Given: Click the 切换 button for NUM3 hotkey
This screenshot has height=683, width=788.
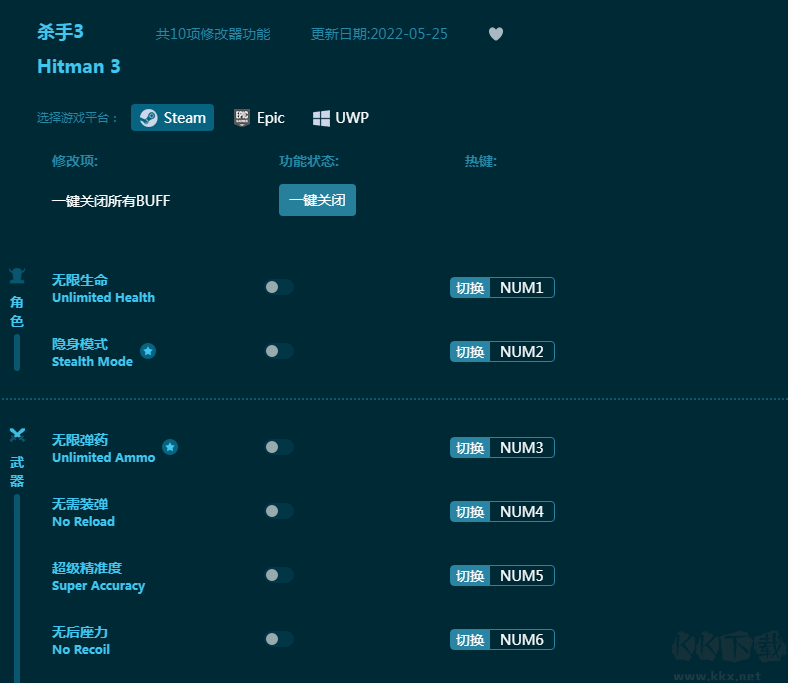Looking at the screenshot, I should (x=470, y=448).
